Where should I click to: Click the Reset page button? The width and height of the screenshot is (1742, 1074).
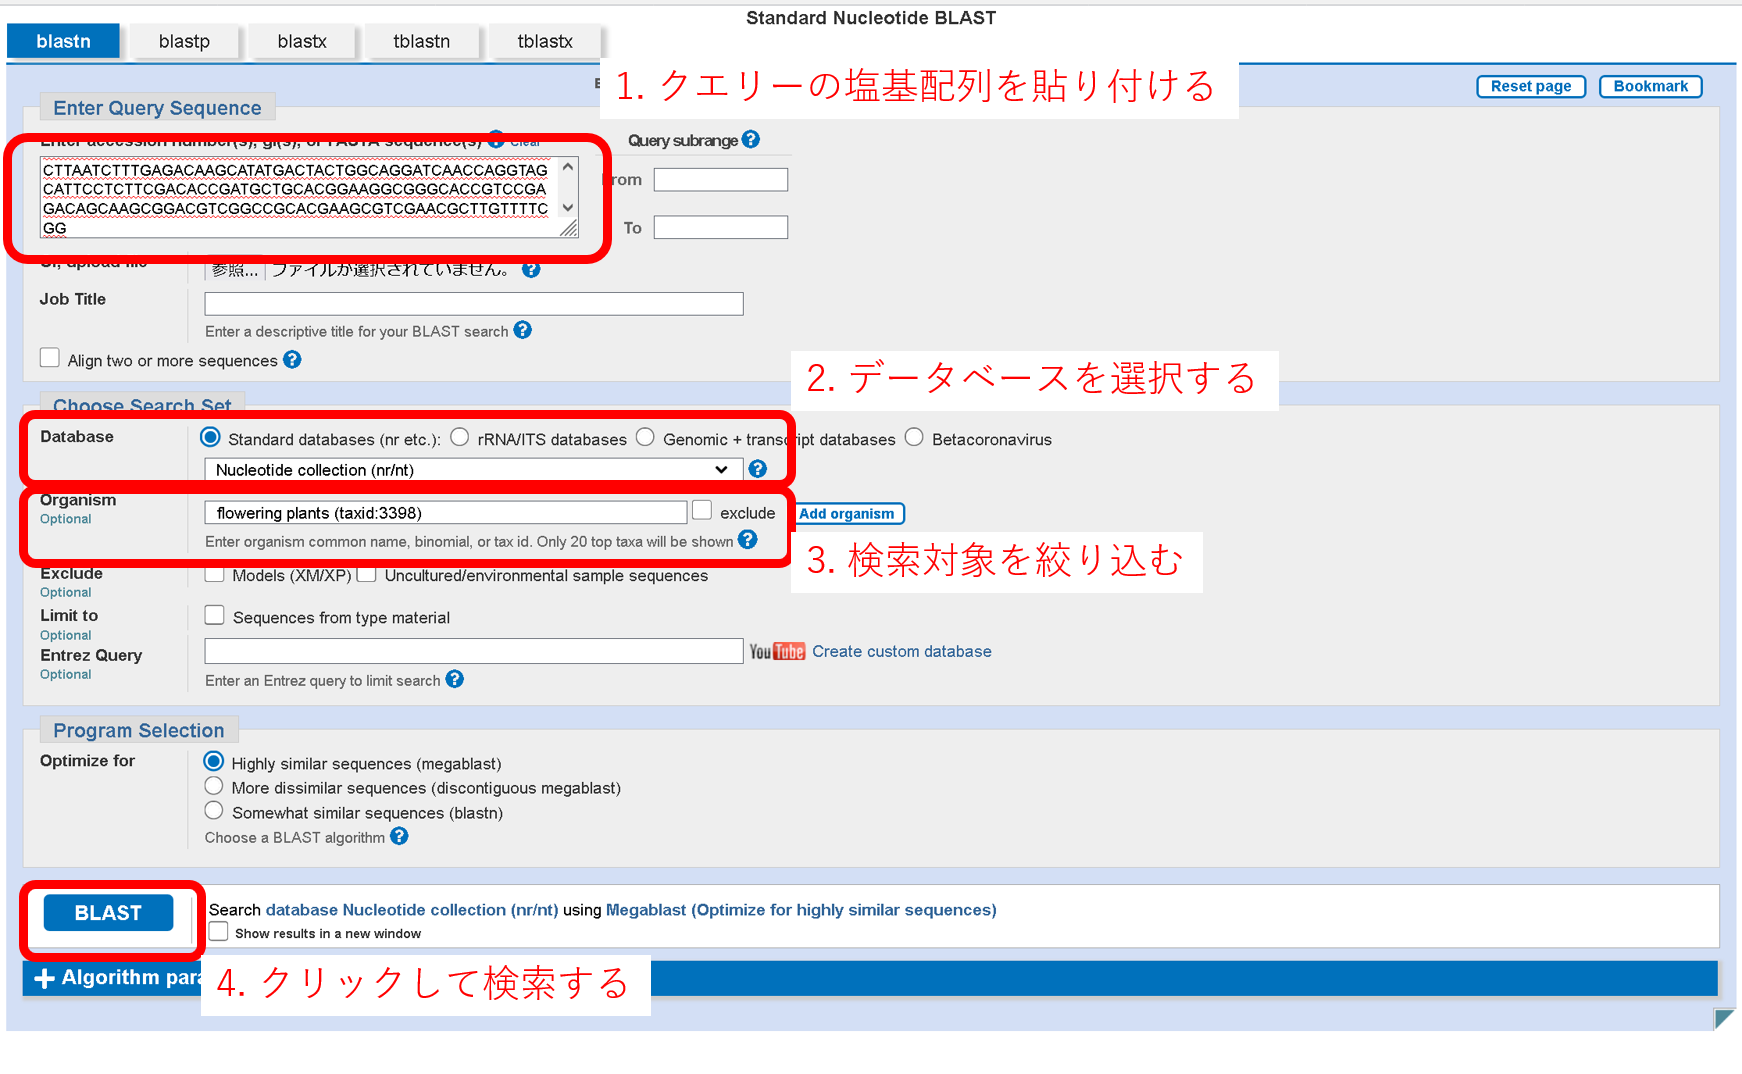click(x=1531, y=87)
